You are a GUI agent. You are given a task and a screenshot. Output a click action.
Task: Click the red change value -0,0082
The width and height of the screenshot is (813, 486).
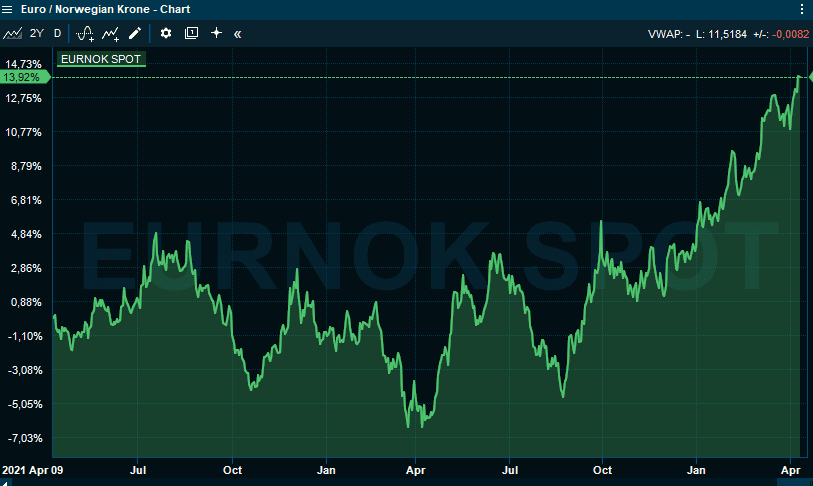point(791,34)
